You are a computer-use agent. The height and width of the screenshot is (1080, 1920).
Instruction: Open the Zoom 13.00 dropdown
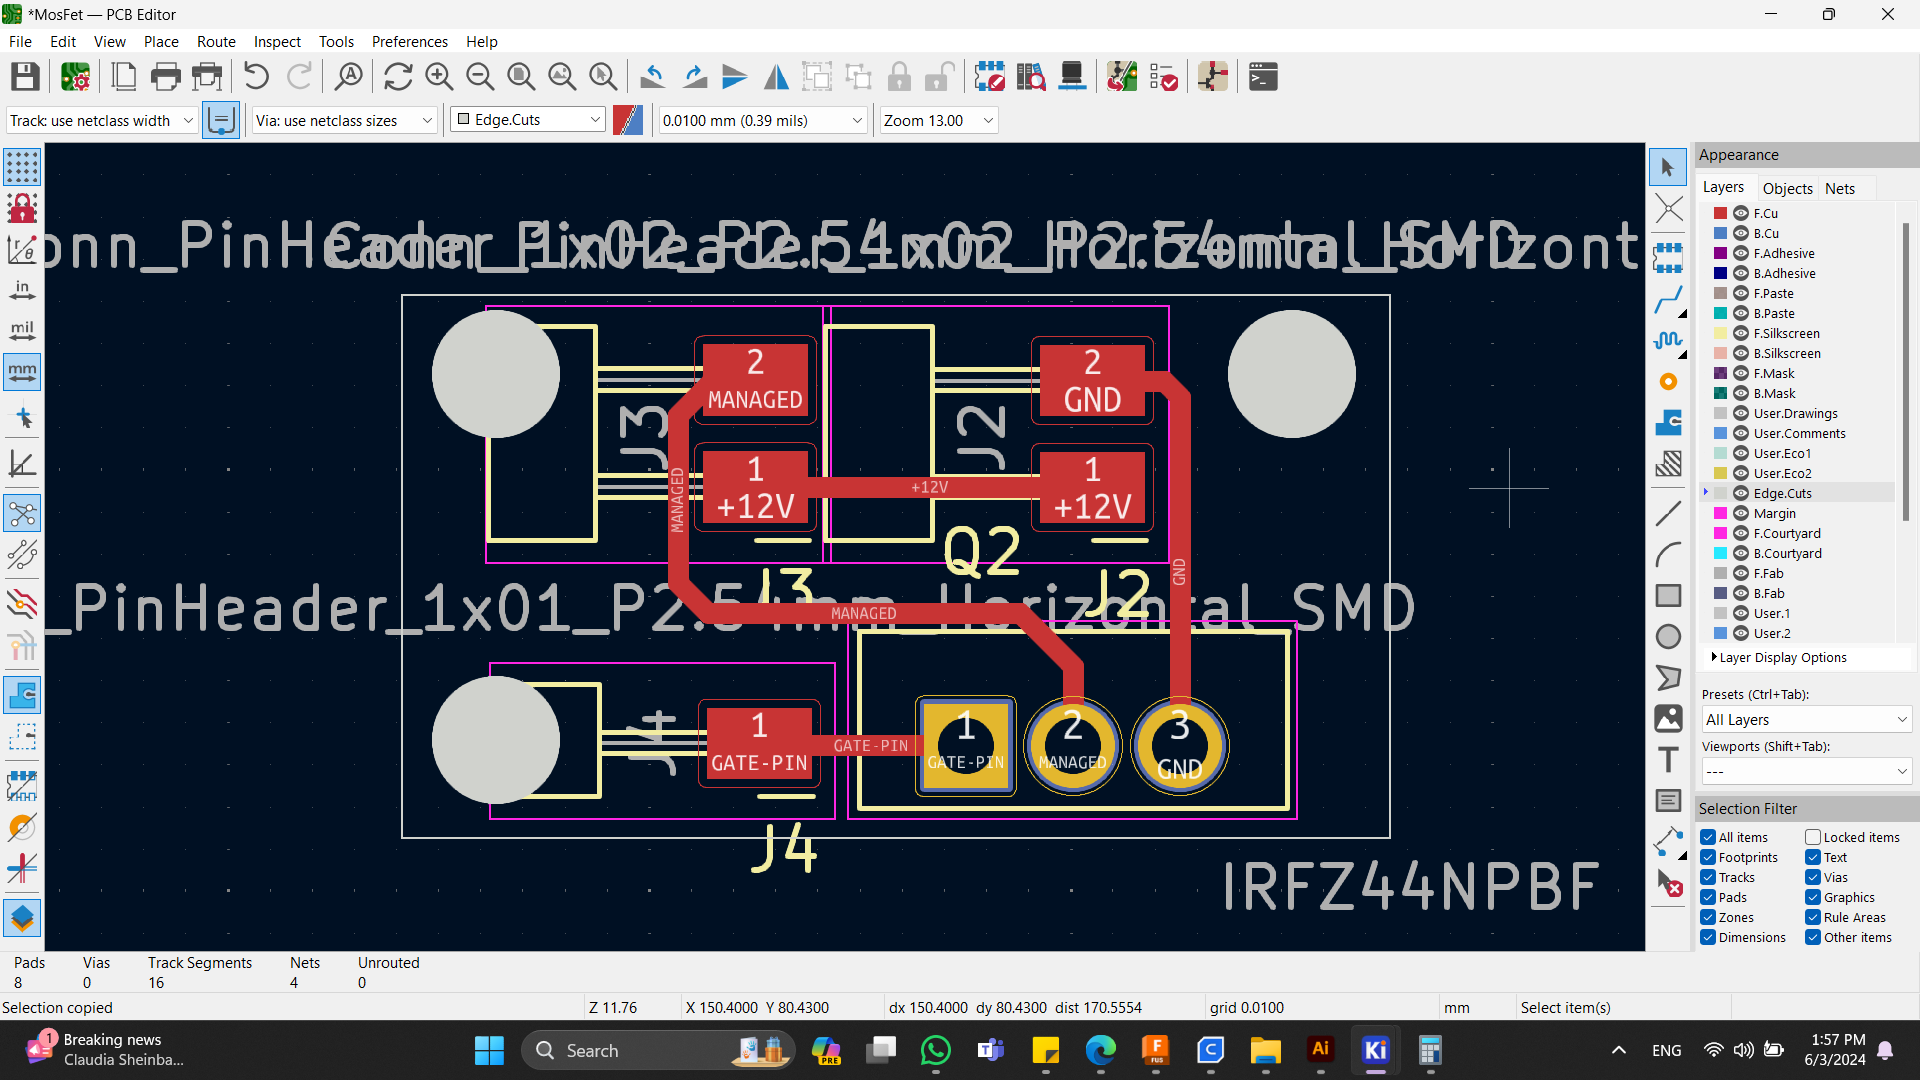pyautogui.click(x=938, y=120)
